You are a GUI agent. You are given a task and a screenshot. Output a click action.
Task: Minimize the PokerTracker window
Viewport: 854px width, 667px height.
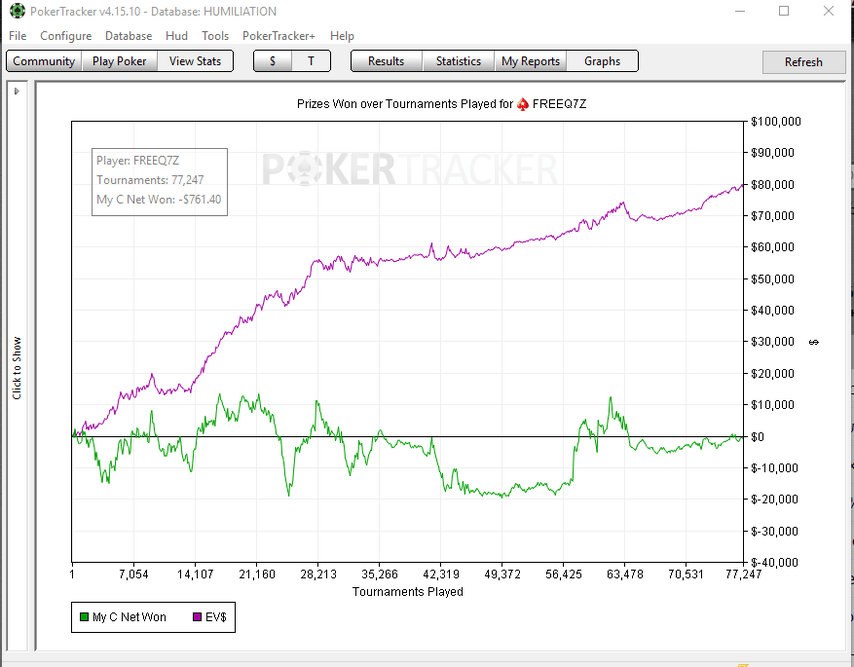point(740,11)
